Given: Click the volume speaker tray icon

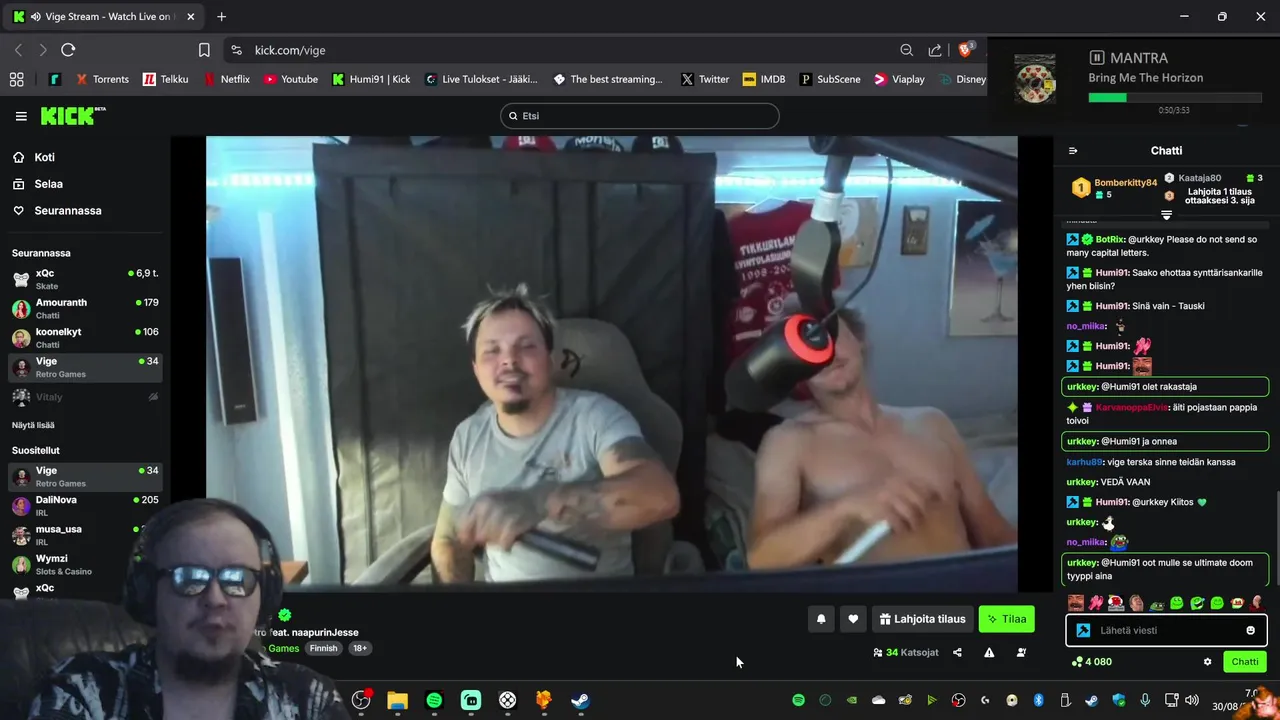Looking at the screenshot, I should click(1193, 700).
